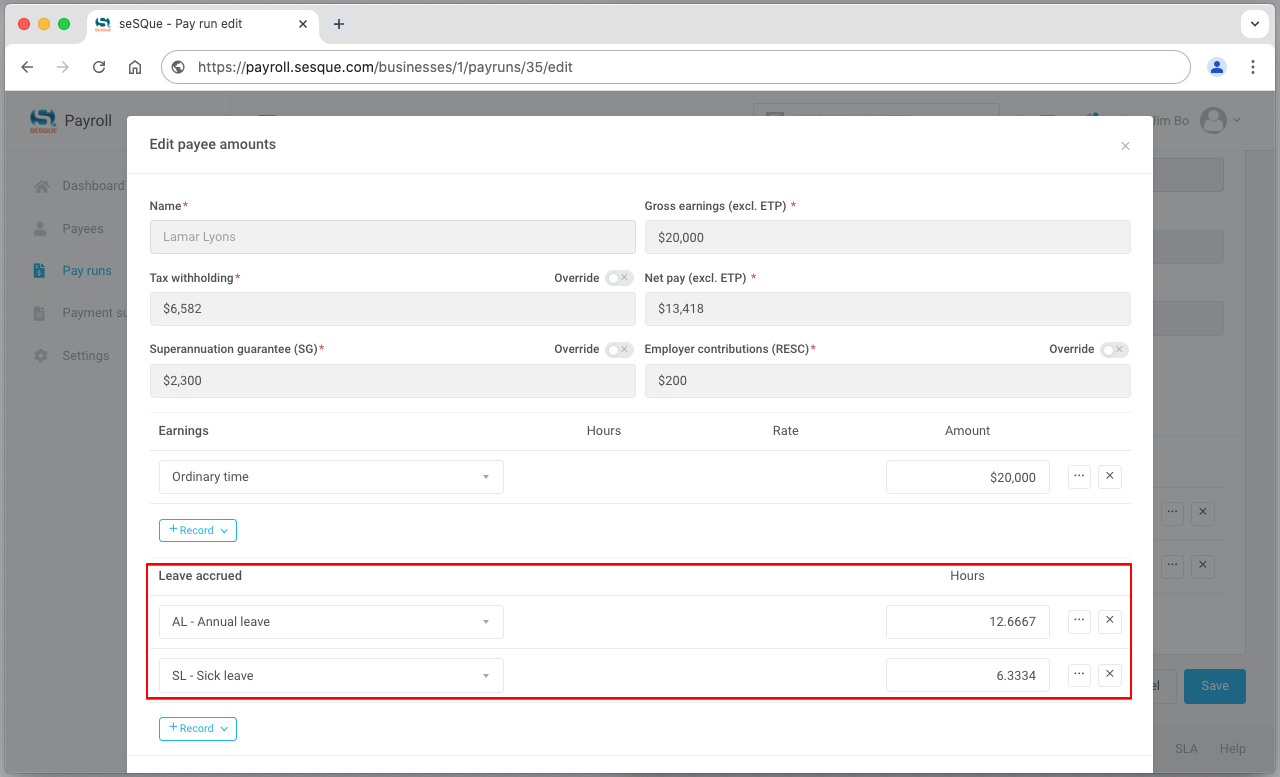This screenshot has height=777, width=1280.
Task: Close the Edit payee amounts dialog
Action: pos(1125,146)
